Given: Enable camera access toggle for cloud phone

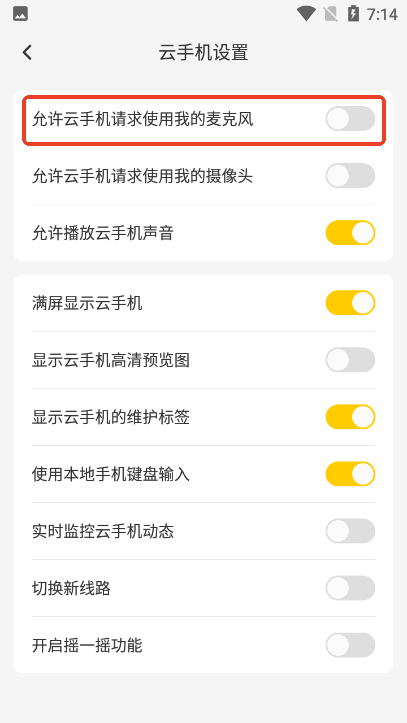Looking at the screenshot, I should click(x=350, y=176).
